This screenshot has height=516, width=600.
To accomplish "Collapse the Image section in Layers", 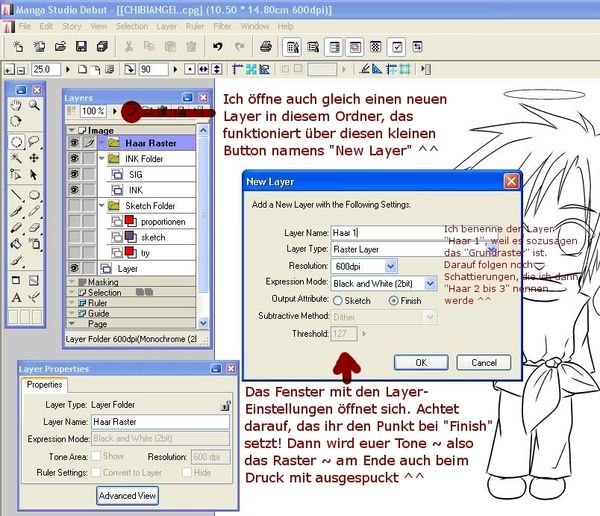I will tap(71, 131).
